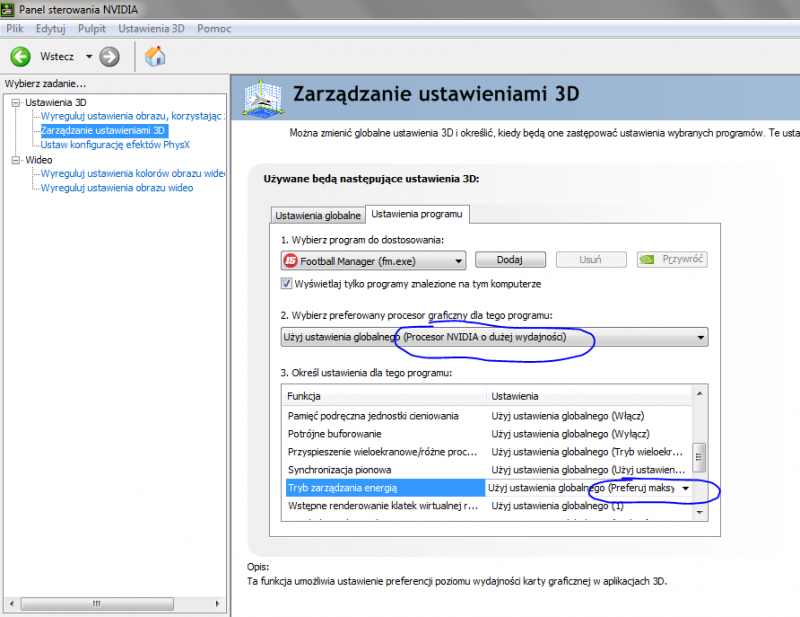This screenshot has height=617, width=800.
Task: Click the 'Użyj ustawienia globalnego (Użyj ustawien...' value
Action: [x=588, y=470]
